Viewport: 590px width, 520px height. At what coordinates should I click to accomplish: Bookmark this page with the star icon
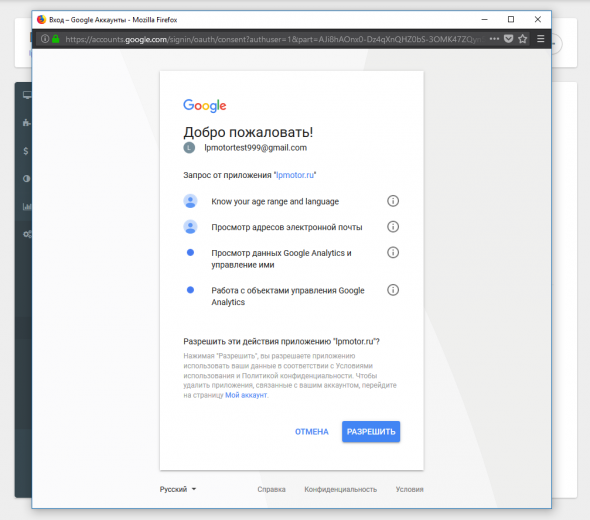(522, 39)
